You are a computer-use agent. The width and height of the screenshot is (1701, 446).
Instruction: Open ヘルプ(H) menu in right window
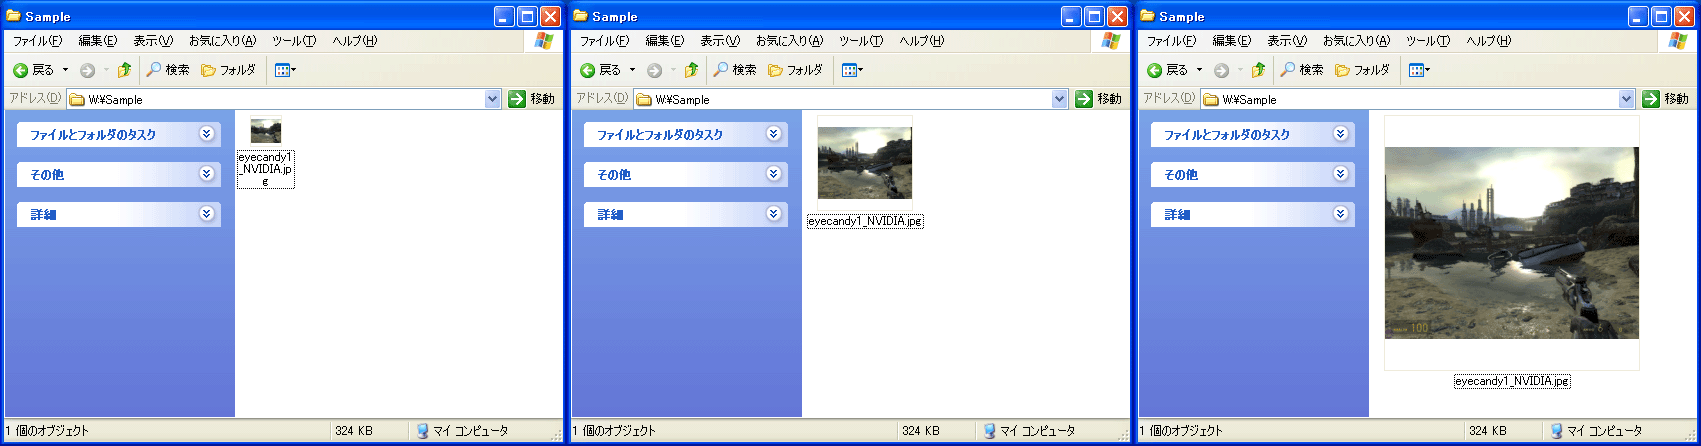click(x=1488, y=41)
